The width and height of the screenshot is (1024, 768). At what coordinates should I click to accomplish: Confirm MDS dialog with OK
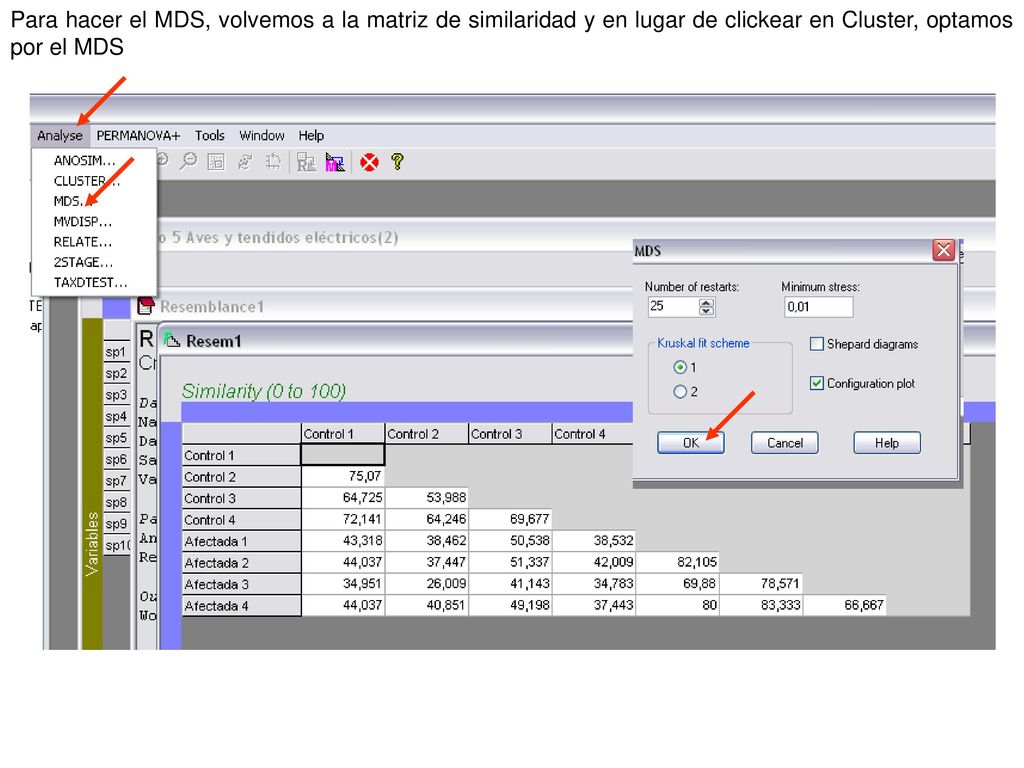[690, 443]
